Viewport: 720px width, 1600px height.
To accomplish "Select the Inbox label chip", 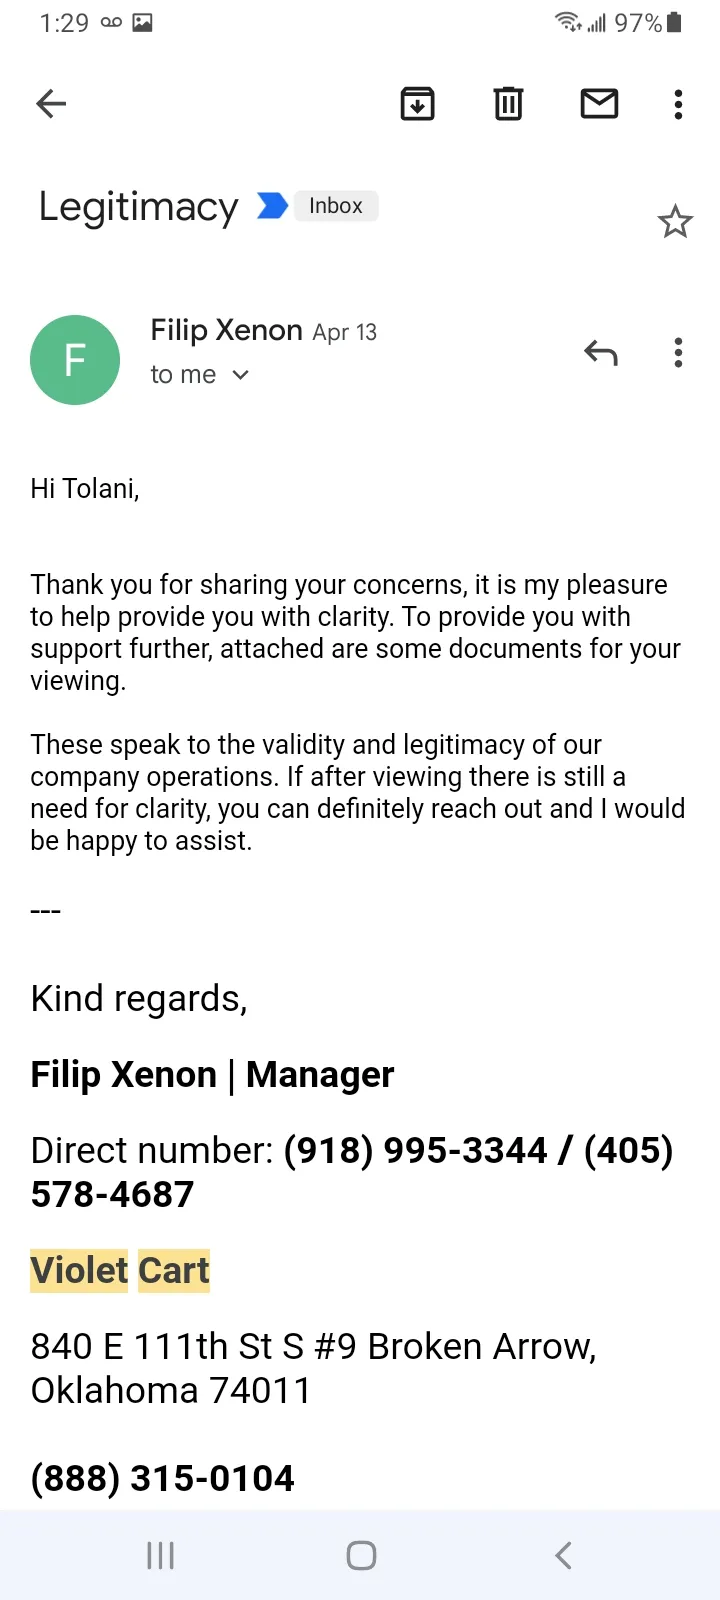I will point(336,206).
